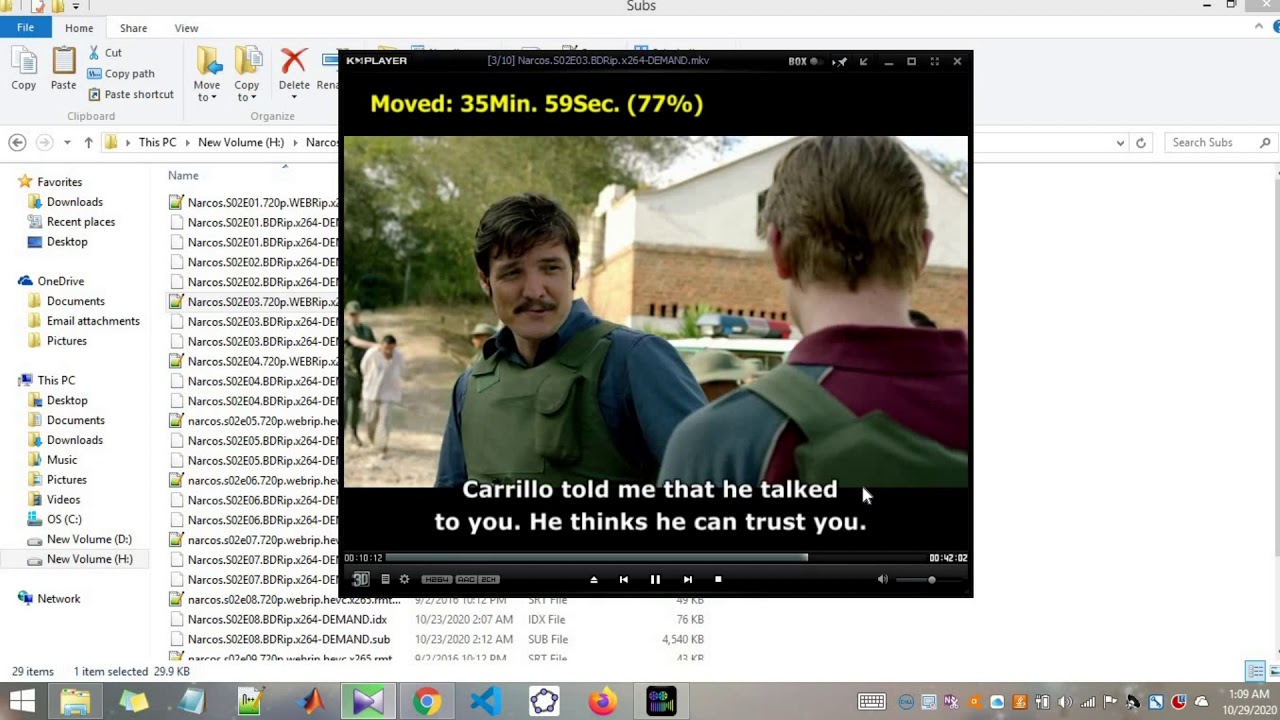Click This PC in the address bar

coord(157,143)
